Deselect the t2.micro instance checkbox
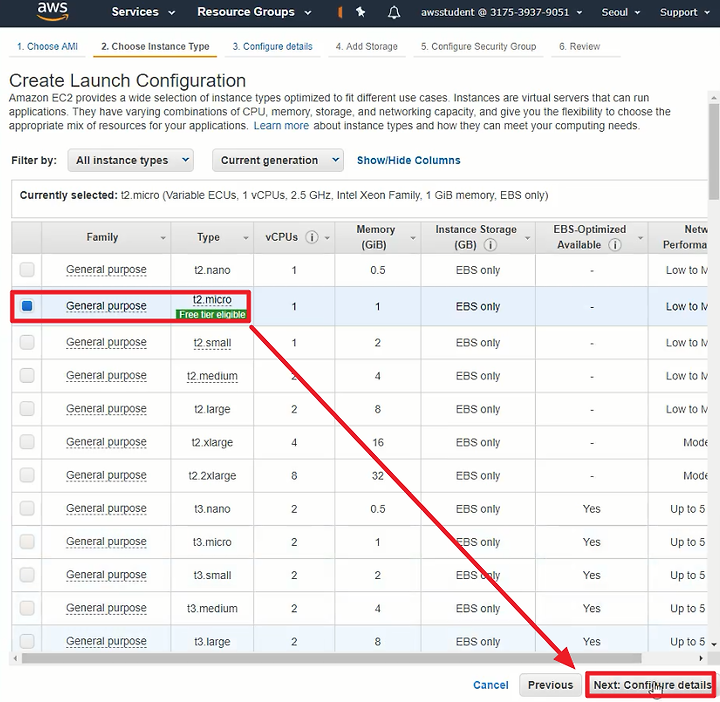Viewport: 720px width, 702px height. click(x=27, y=306)
